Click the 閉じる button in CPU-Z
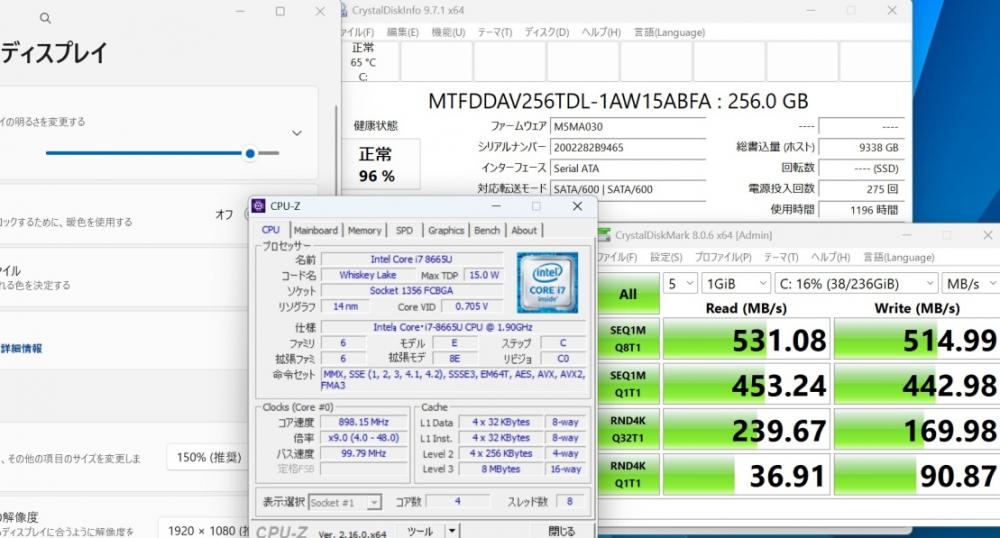Screen dimensions: 1000x538 coord(562,530)
